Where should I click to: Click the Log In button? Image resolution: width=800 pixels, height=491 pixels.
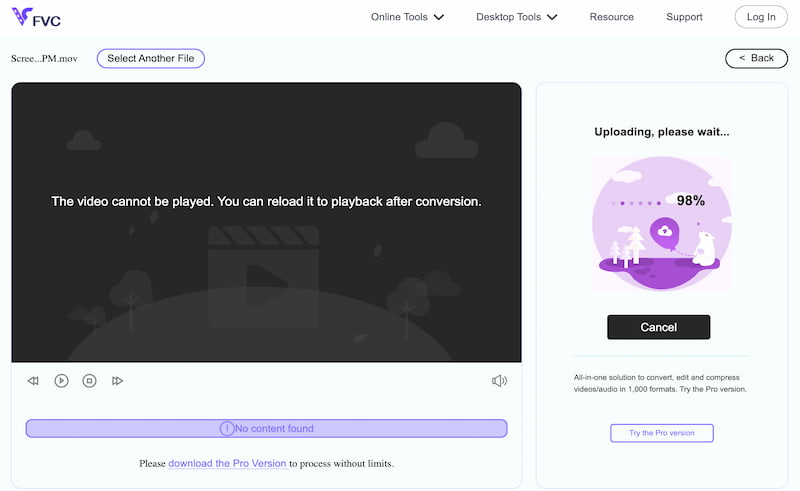point(761,17)
